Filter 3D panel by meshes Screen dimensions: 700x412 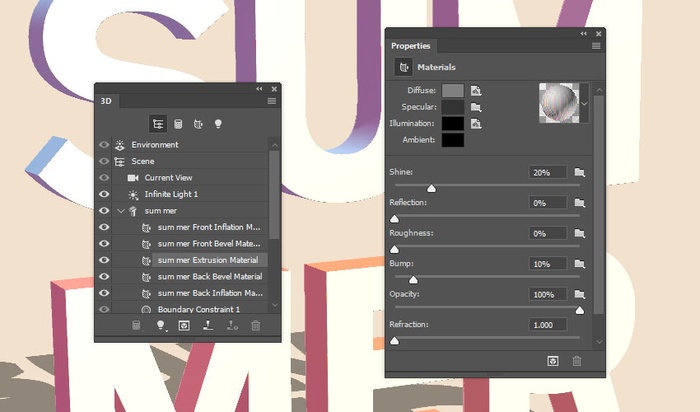[x=178, y=124]
